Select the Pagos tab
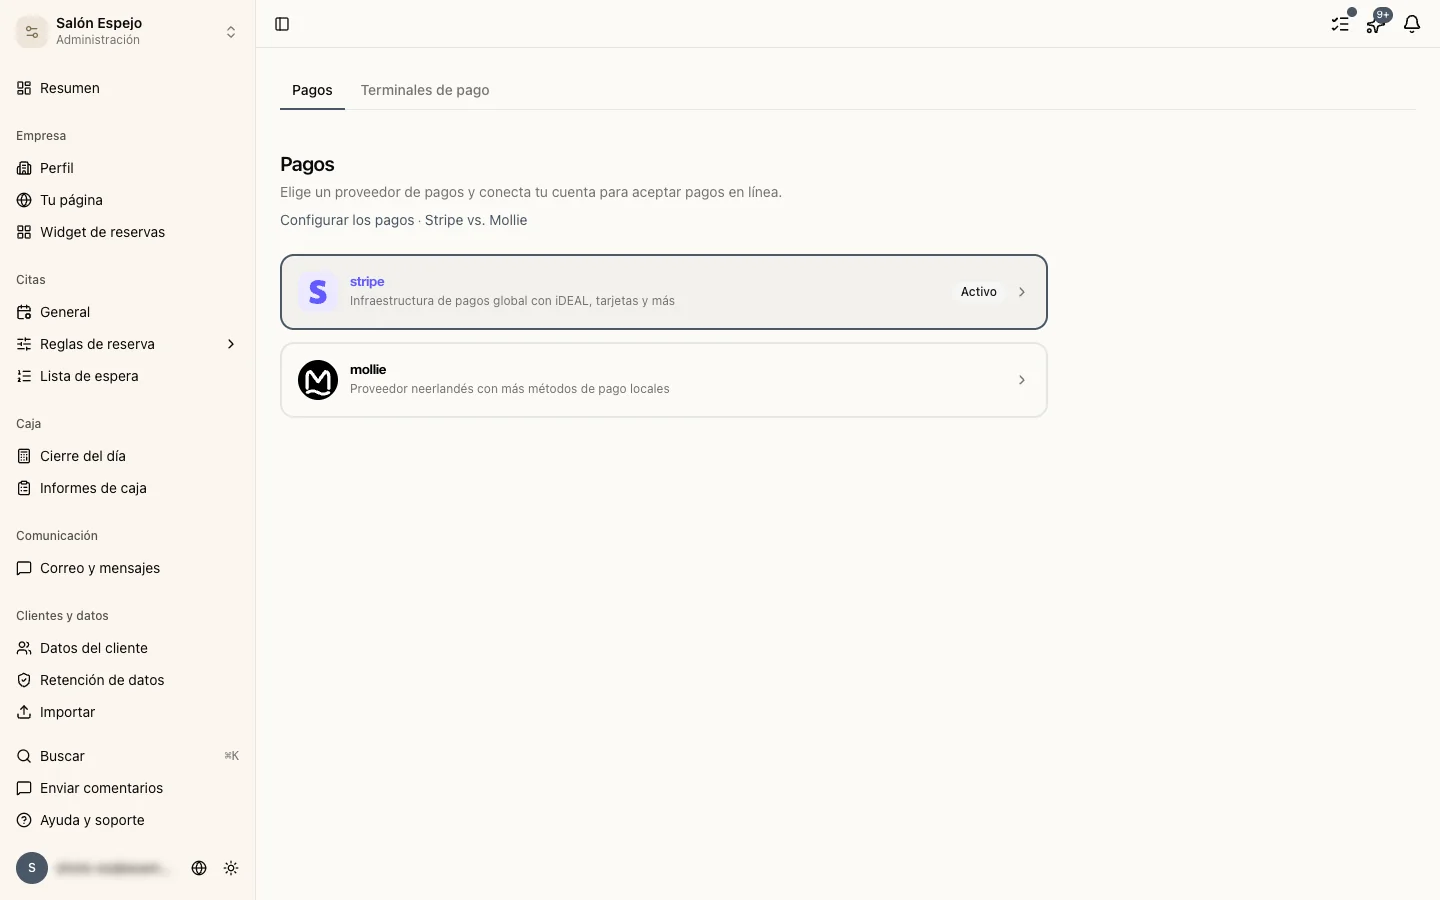Screen dimensions: 1440x900 click(x=312, y=90)
